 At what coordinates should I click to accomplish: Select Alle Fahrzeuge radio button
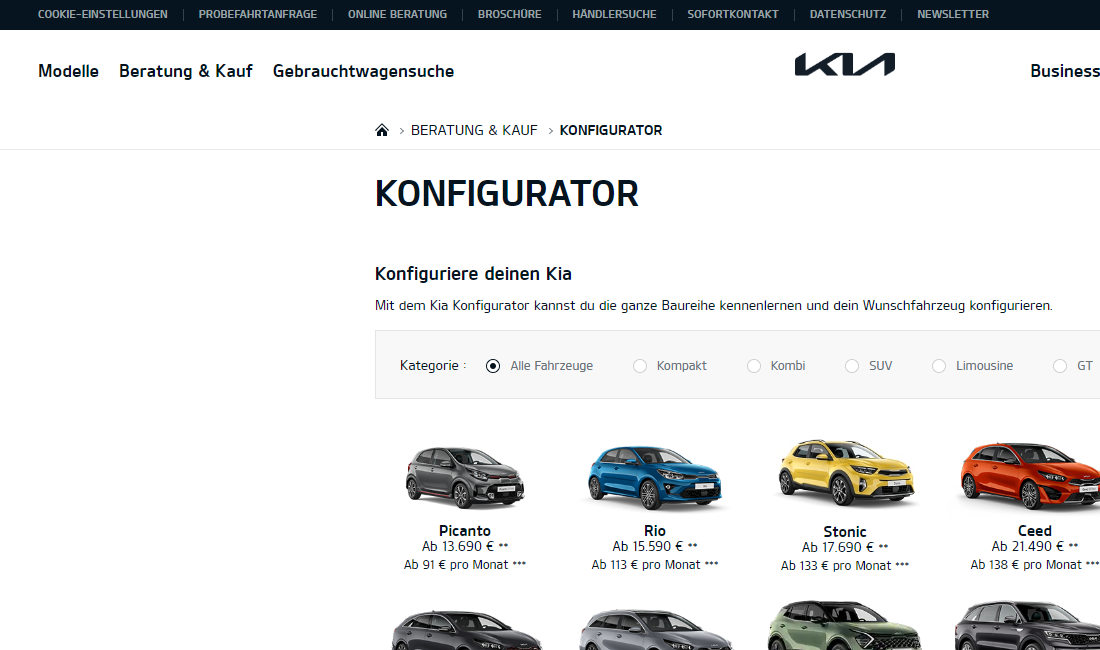493,366
